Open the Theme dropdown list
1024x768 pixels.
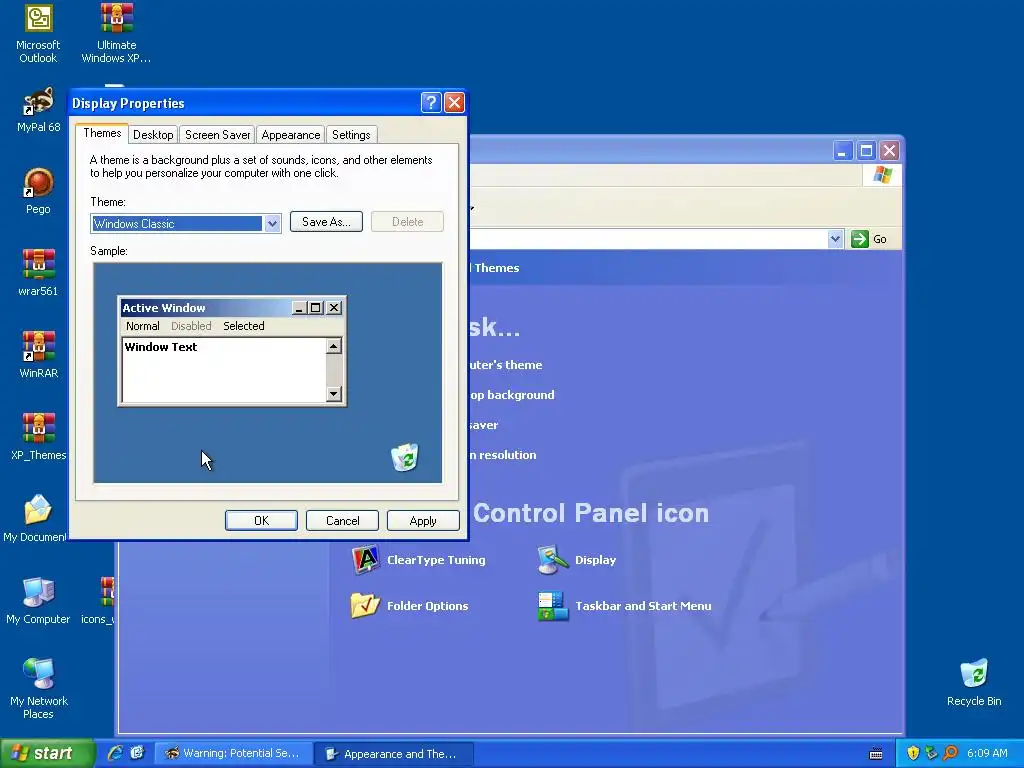272,223
